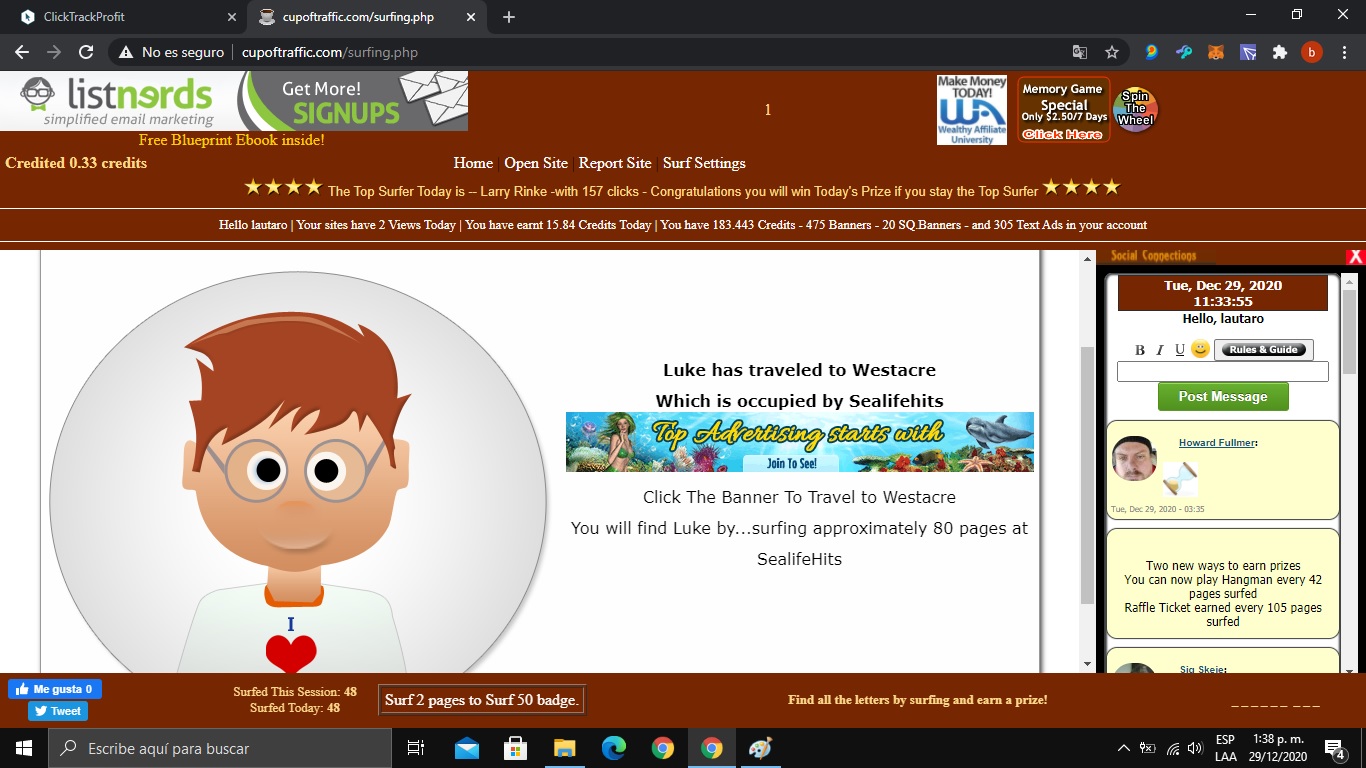
Task: Reload the cupoftraffic surfing page
Action: click(86, 52)
